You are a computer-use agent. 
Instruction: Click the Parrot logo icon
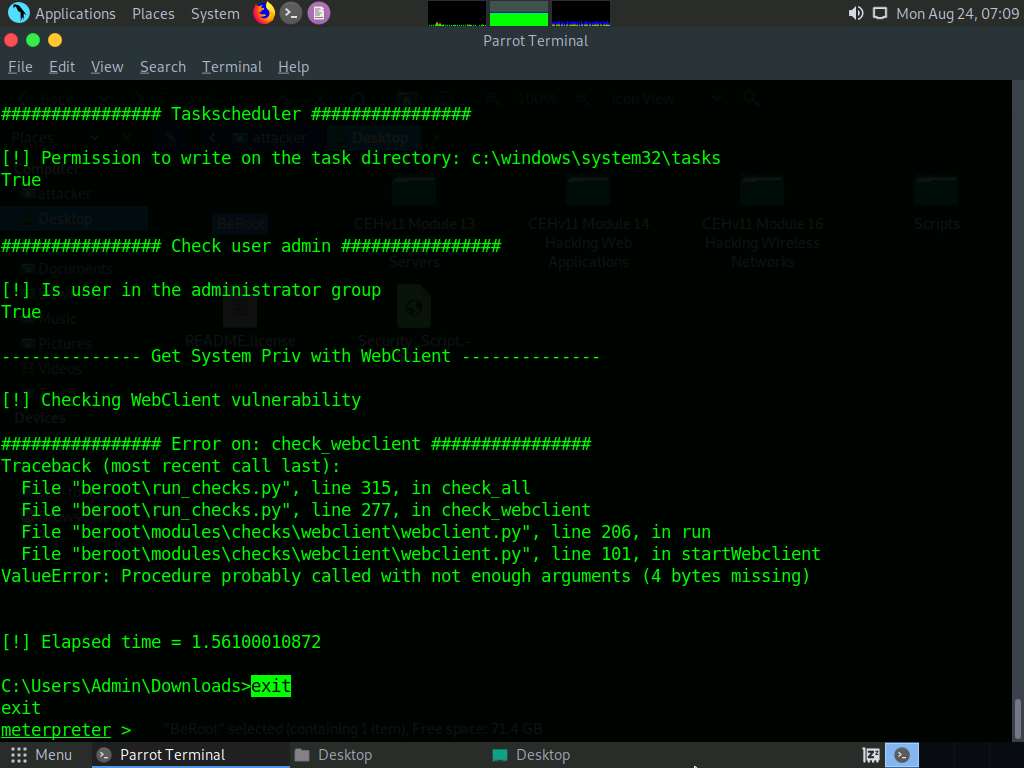tap(18, 13)
